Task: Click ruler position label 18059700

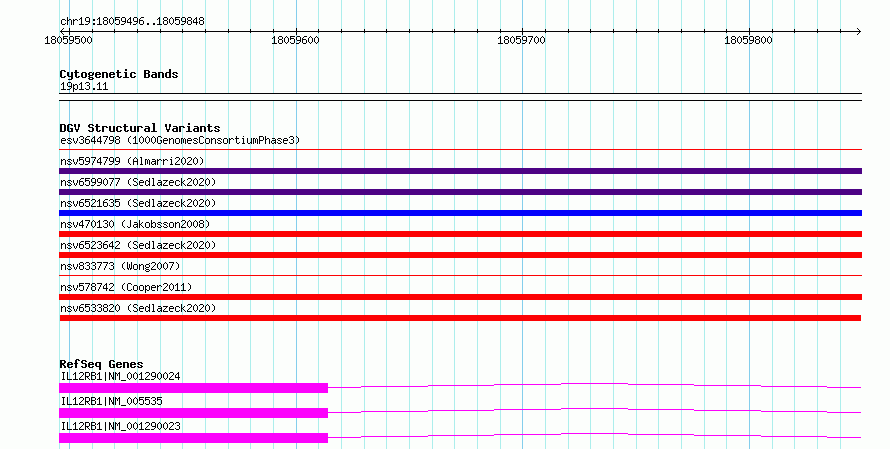Action: pos(521,40)
